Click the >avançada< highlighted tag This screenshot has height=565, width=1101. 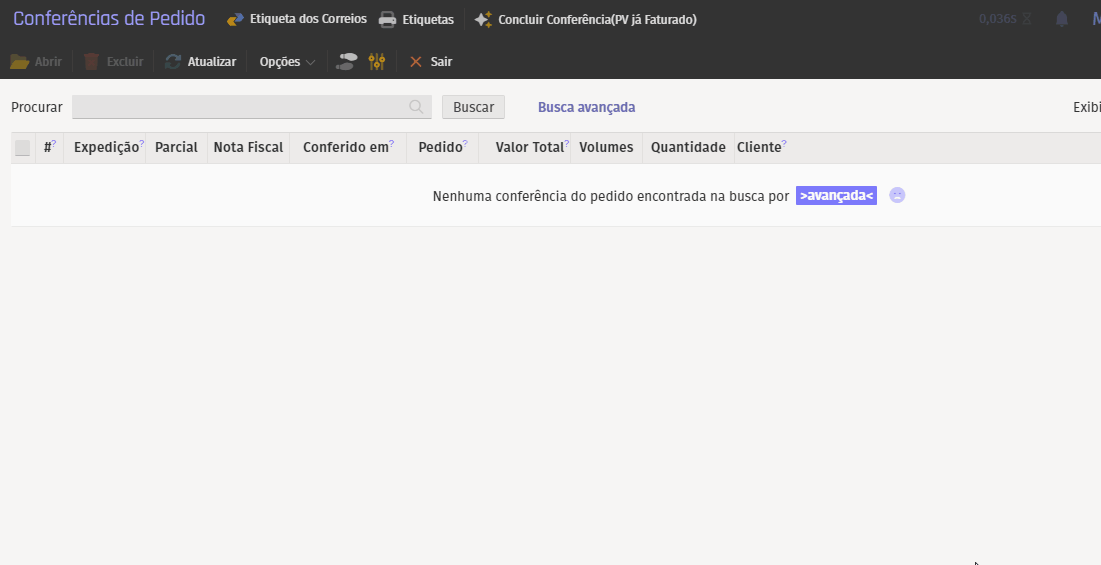pyautogui.click(x=836, y=196)
